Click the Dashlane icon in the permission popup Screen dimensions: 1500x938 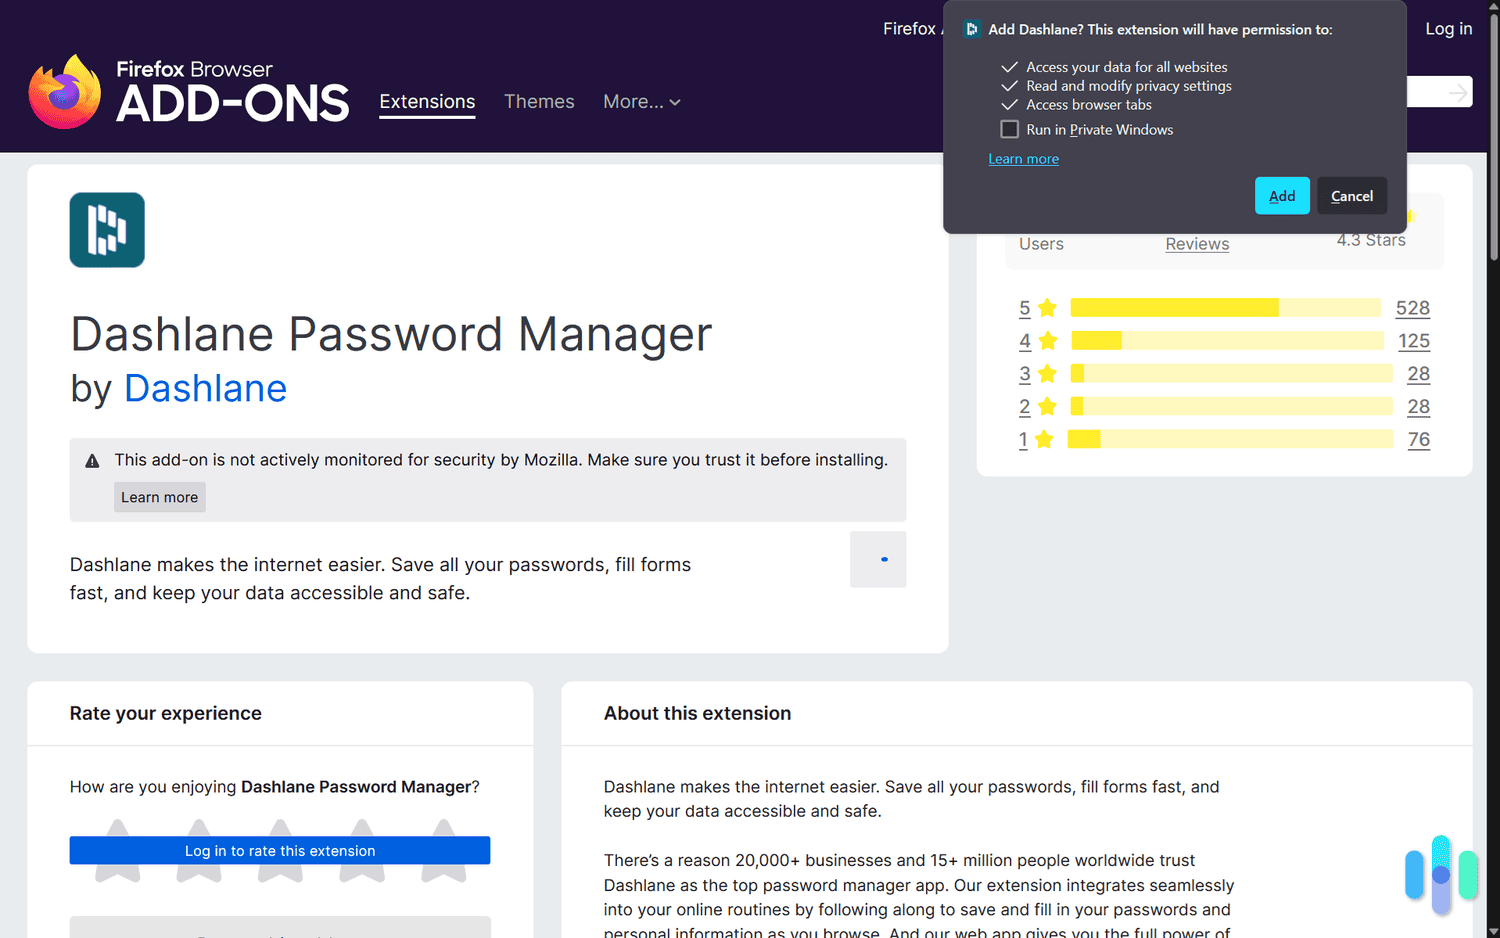click(971, 30)
